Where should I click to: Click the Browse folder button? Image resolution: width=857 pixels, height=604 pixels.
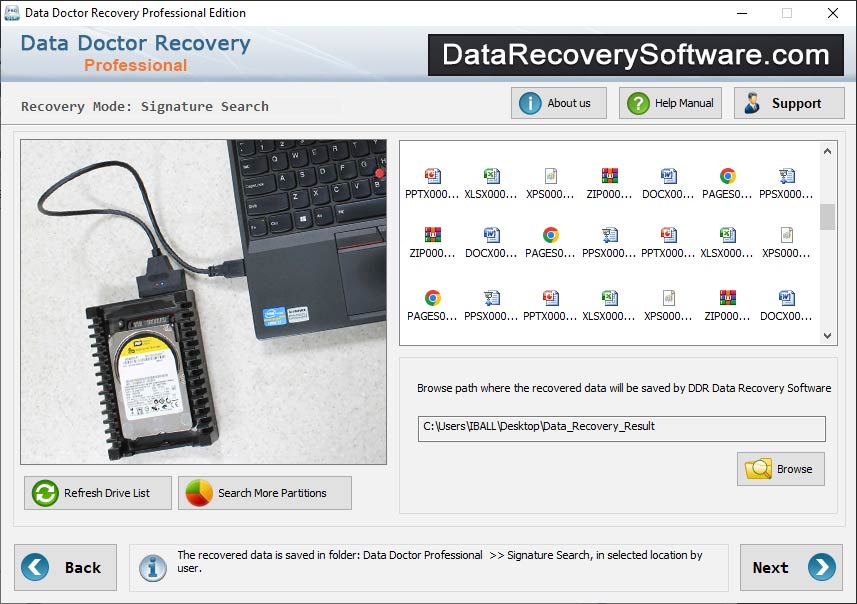pyautogui.click(x=780, y=469)
